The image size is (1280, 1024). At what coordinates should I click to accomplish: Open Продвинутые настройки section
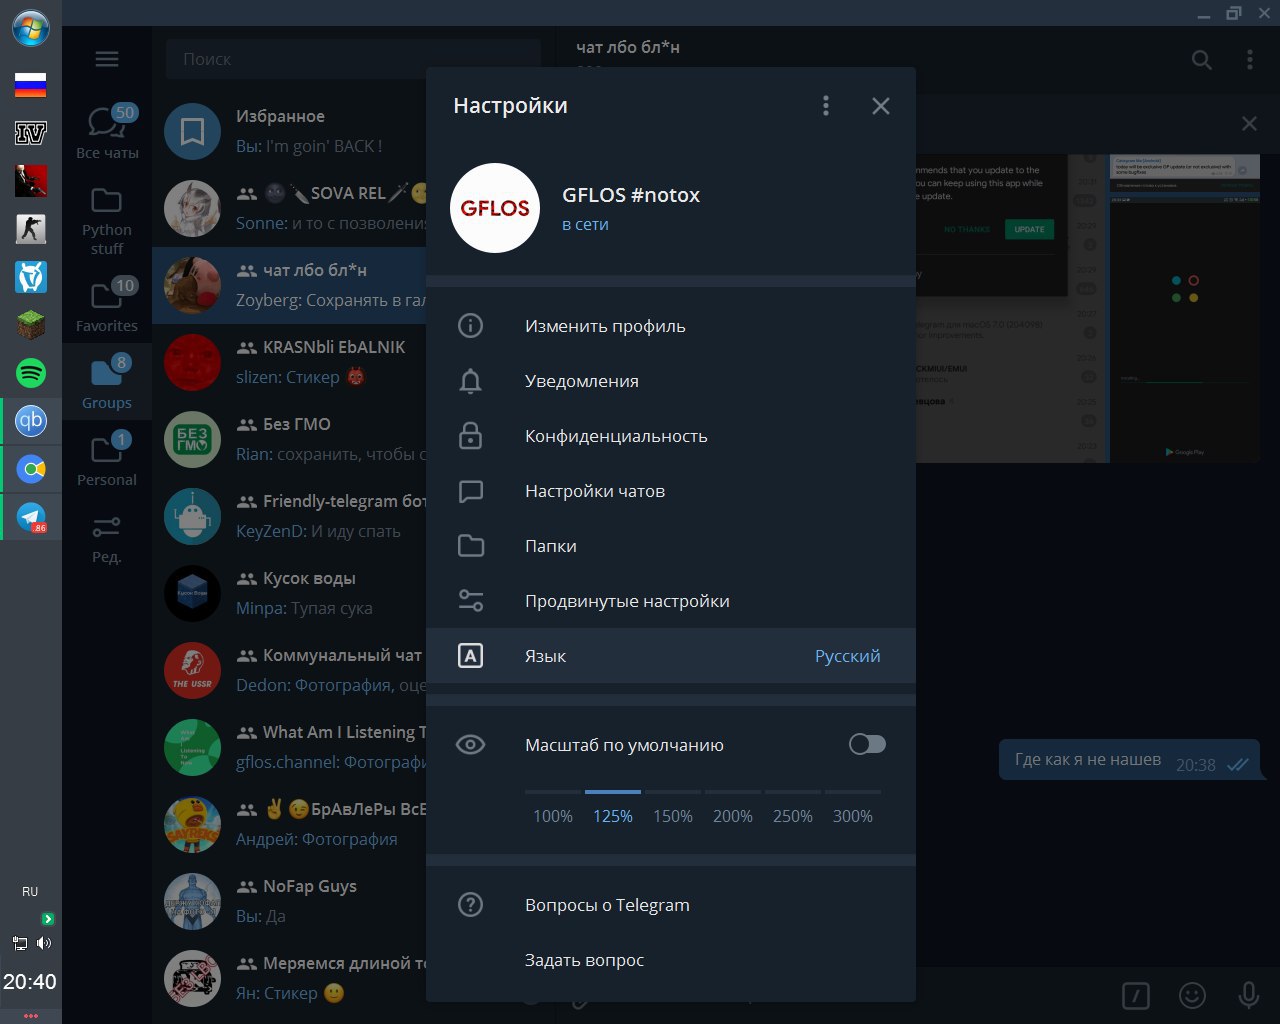671,601
